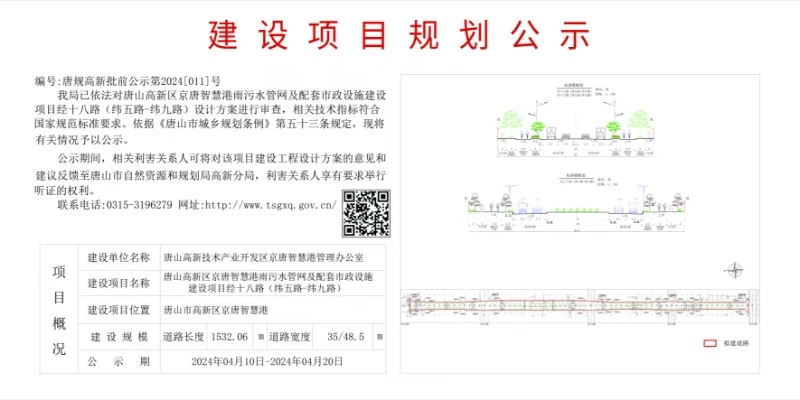Click the 项目概况 vertical header cell
This screenshot has height=400, width=800.
(59, 309)
